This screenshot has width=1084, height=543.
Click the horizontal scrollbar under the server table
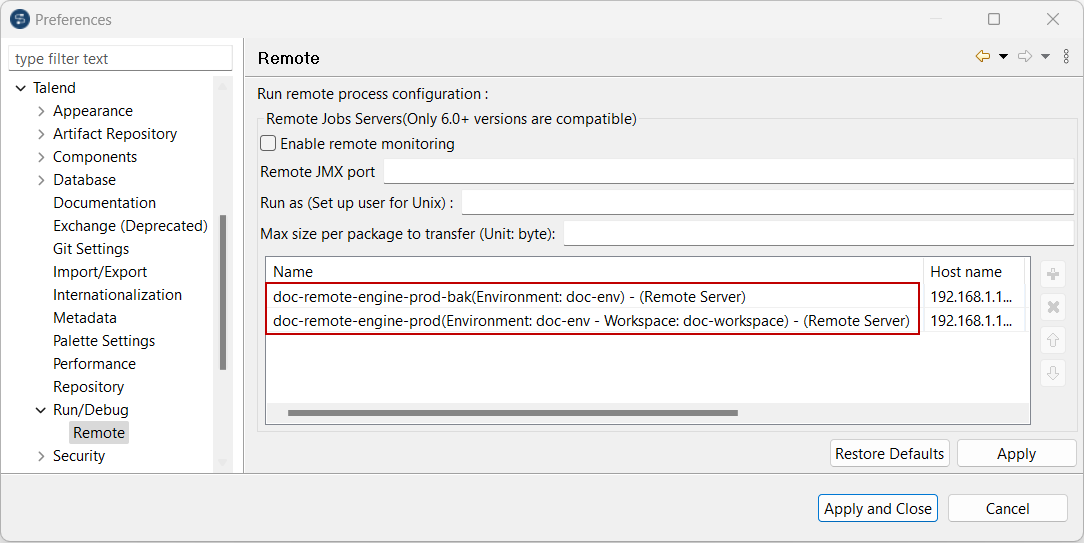512,412
